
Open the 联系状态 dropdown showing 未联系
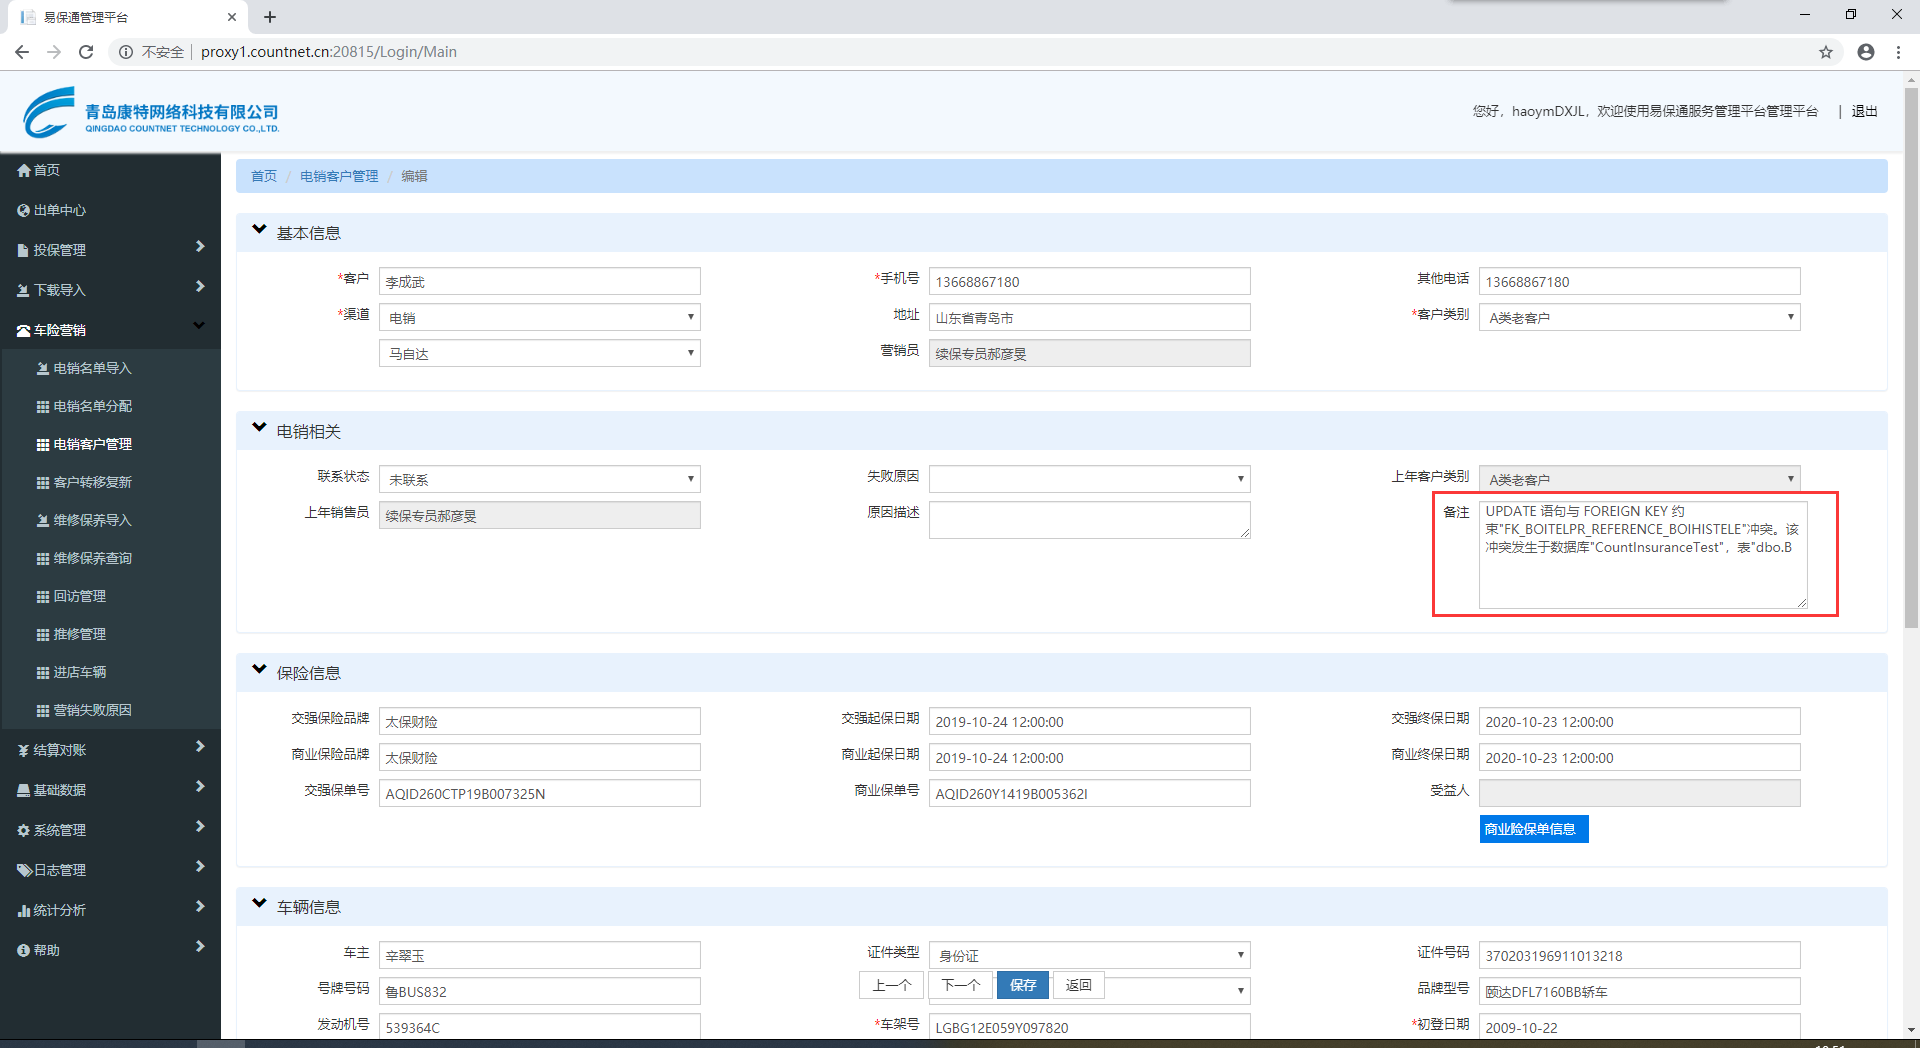[x=539, y=480]
